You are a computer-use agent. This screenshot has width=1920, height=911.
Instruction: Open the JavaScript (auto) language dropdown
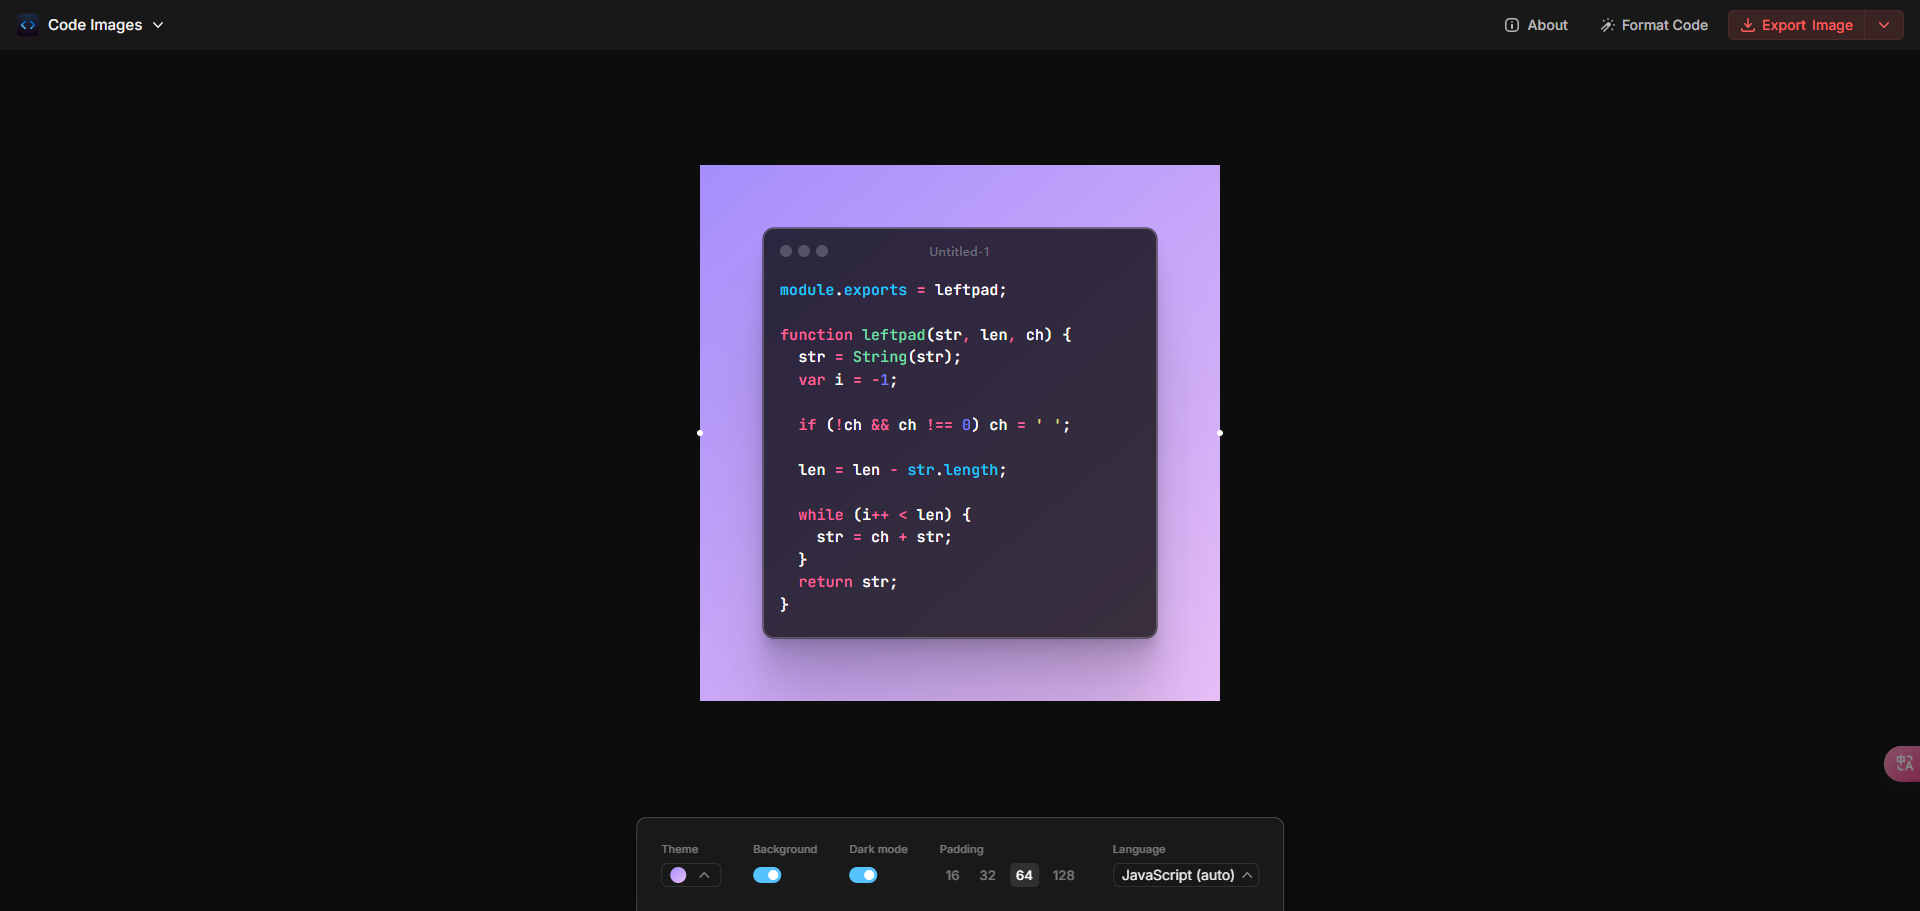1186,875
